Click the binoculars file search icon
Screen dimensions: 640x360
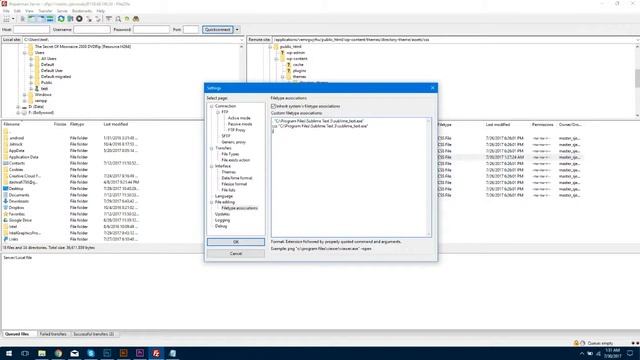pos(136,19)
